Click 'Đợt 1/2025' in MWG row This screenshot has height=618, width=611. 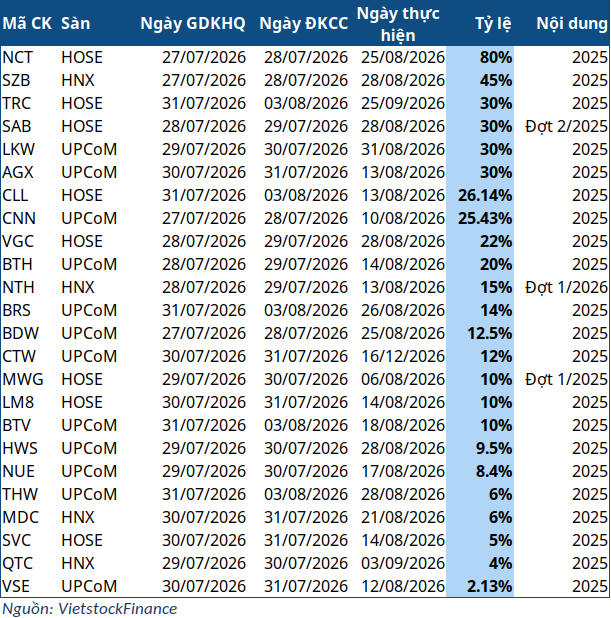click(566, 379)
